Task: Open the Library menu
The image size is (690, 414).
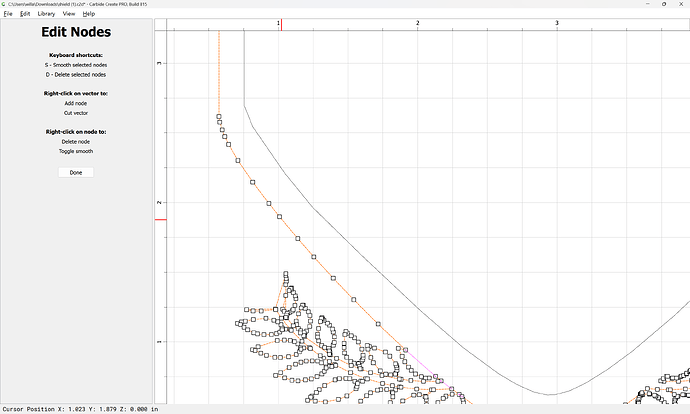Action: [46, 14]
